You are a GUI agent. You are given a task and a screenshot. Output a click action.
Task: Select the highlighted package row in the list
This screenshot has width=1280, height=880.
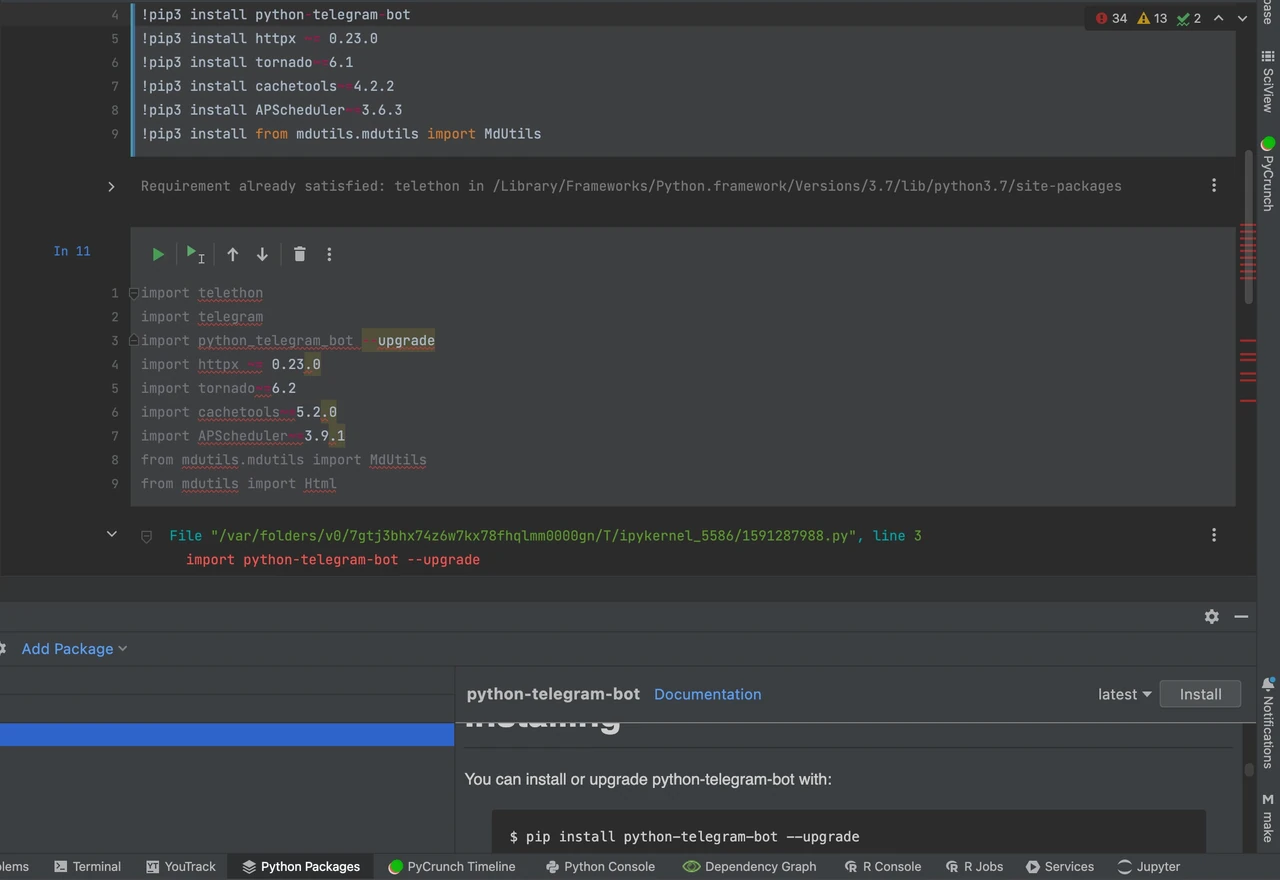(x=227, y=734)
